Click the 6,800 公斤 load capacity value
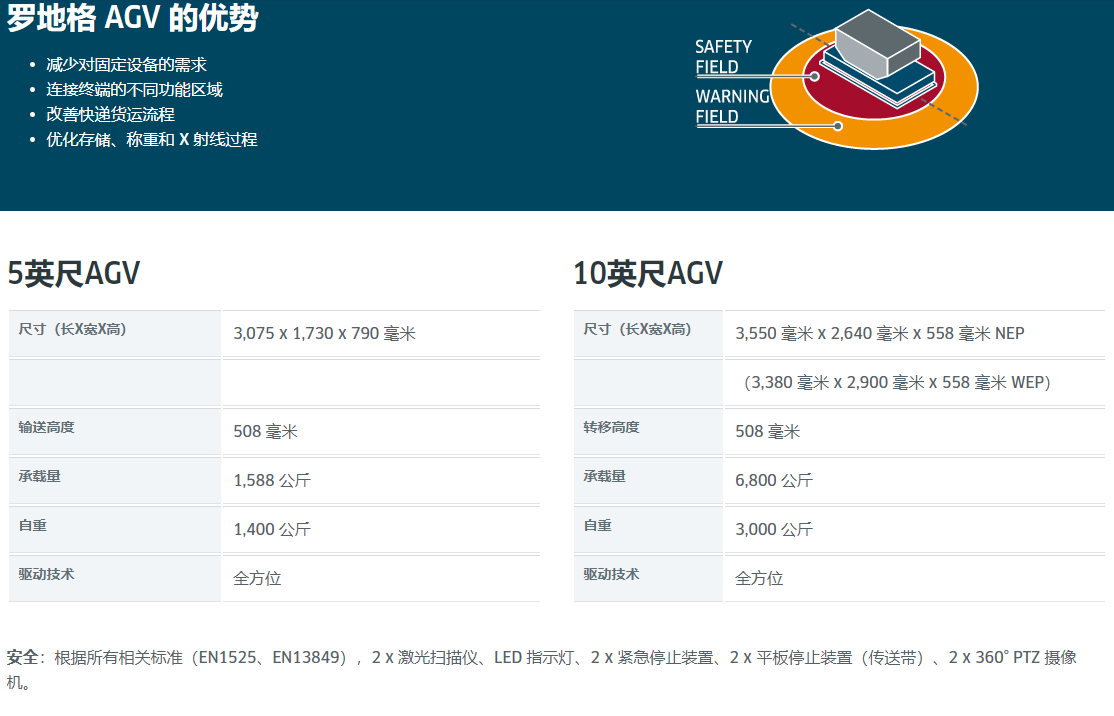Viewport: 1114px width, 716px height. coord(774,481)
